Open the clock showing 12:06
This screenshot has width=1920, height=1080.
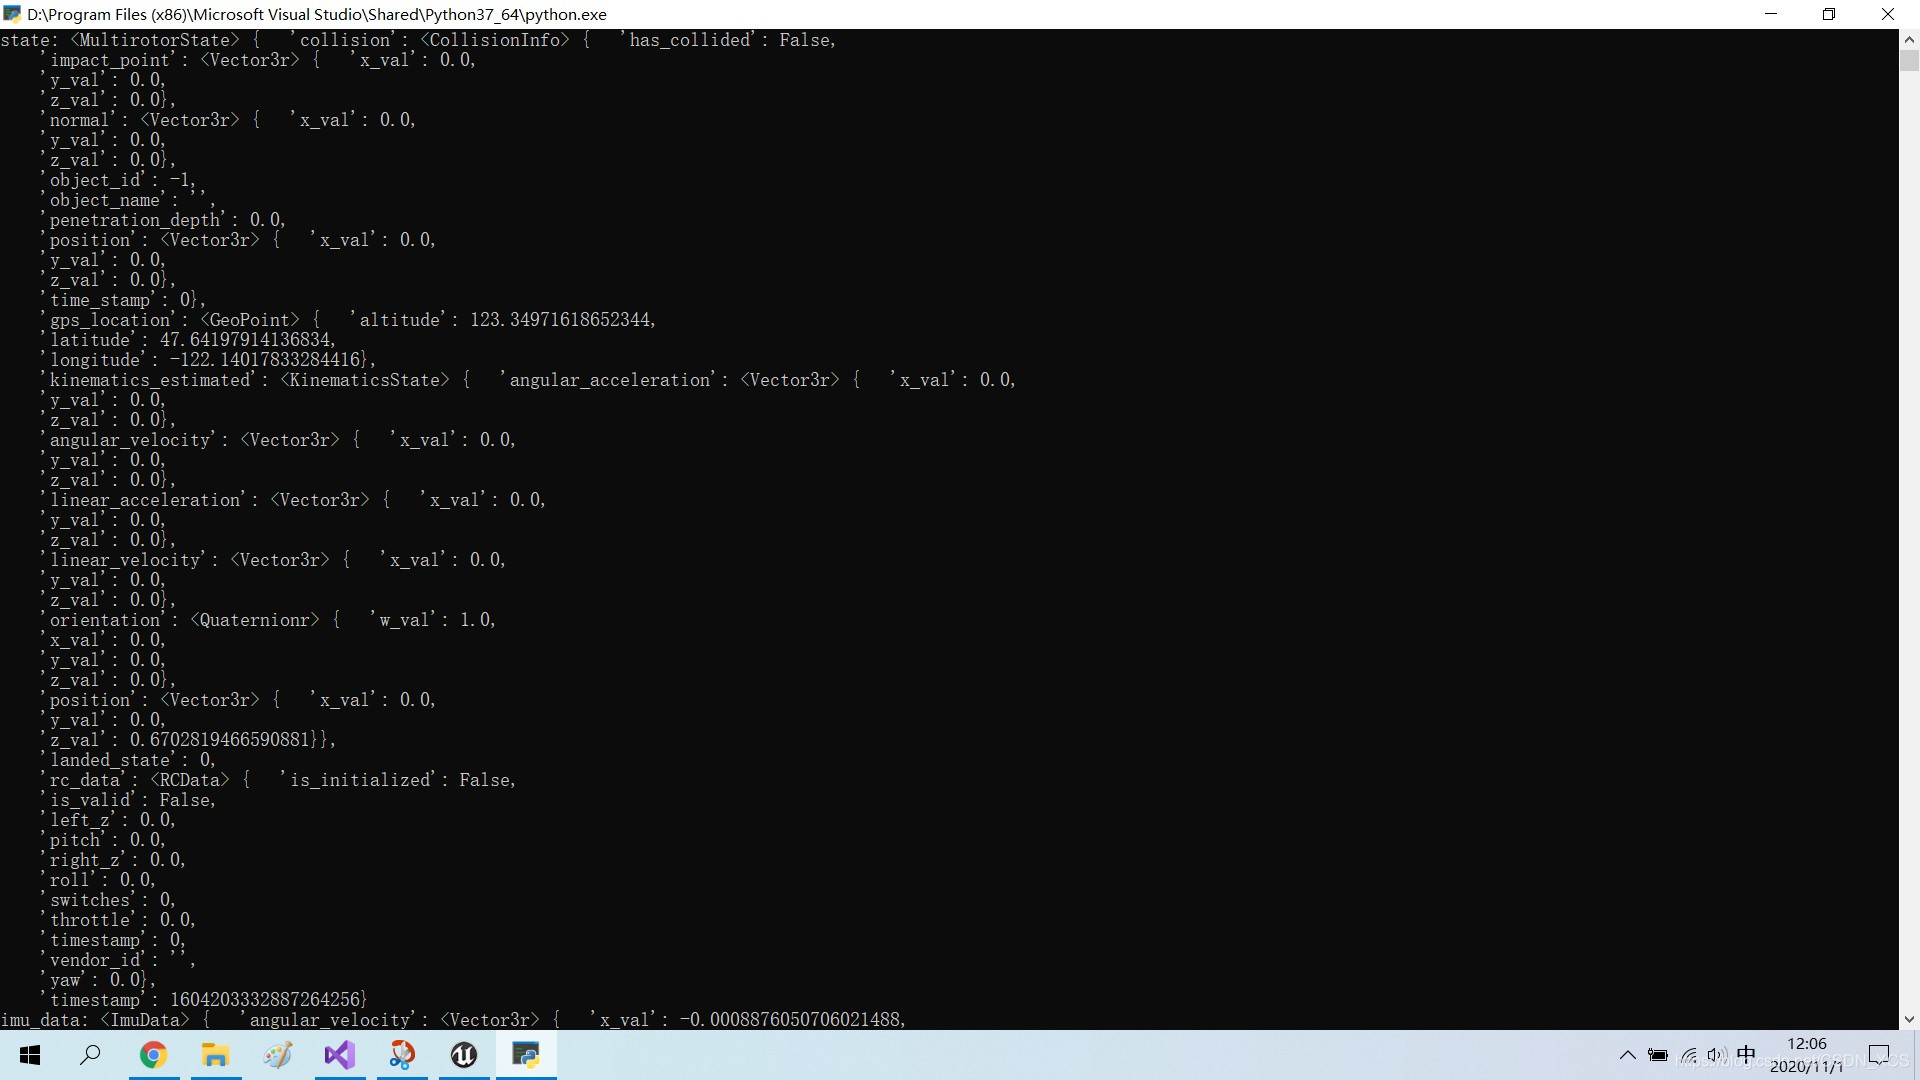point(1806,1044)
